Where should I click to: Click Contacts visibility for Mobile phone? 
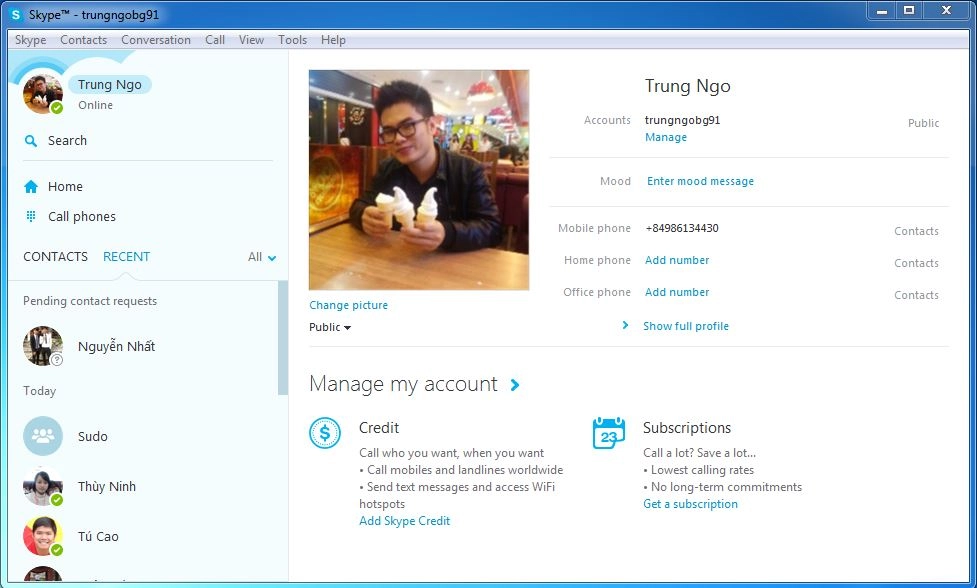916,231
